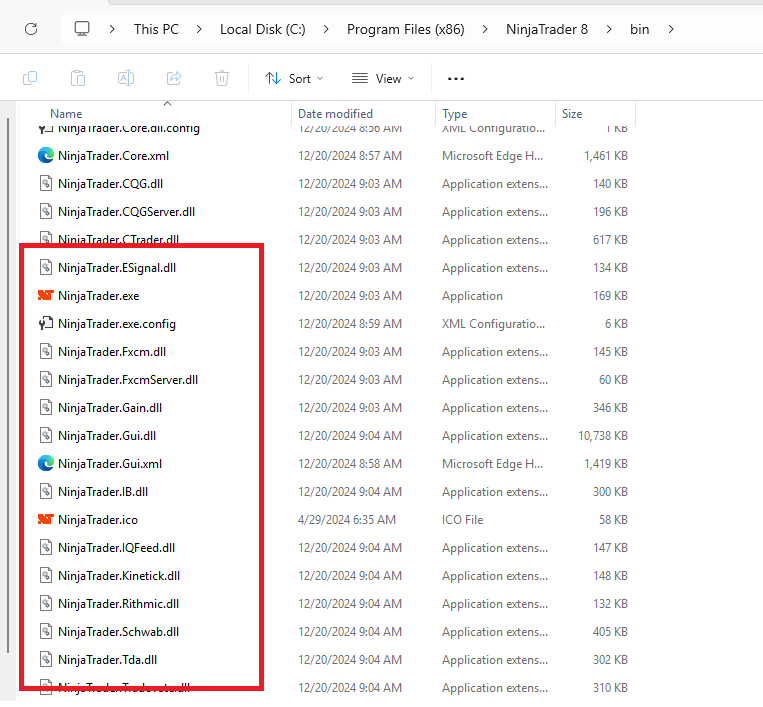Click DLL icon of NinjaTrader.Schwab.dll
Image resolution: width=763 pixels, height=707 pixels.
pos(46,631)
